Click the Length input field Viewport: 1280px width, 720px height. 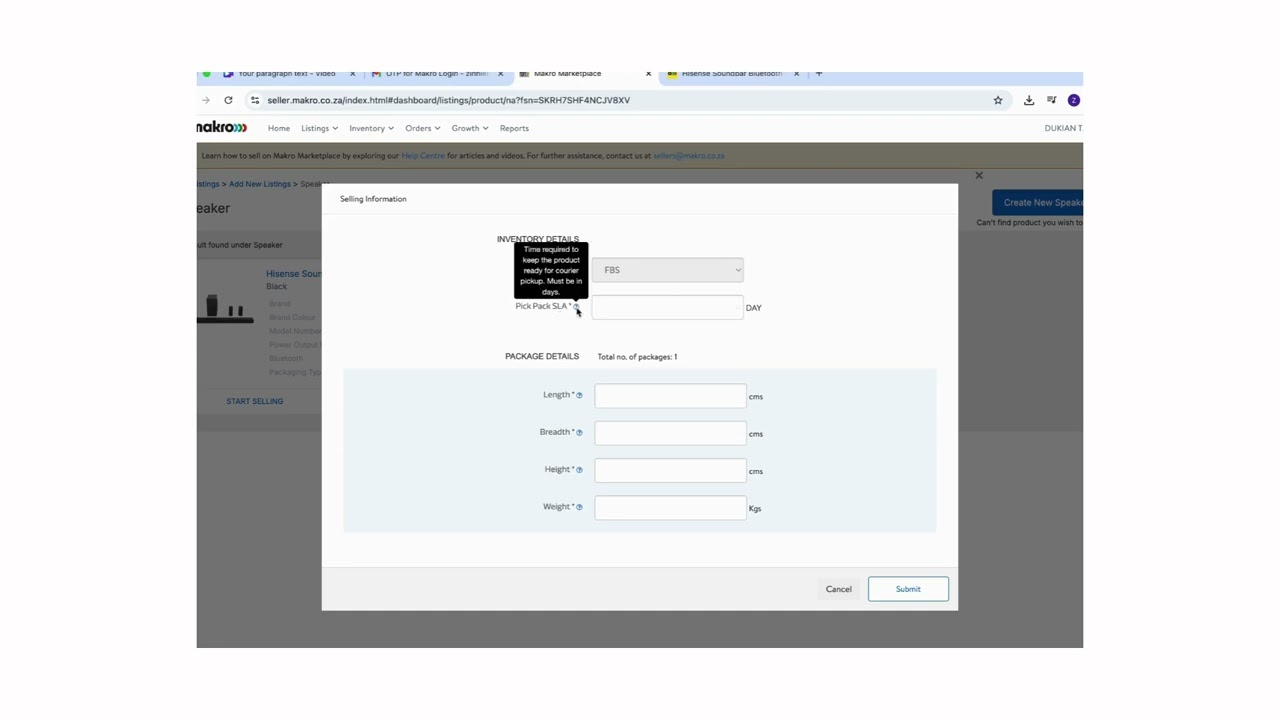(x=670, y=396)
